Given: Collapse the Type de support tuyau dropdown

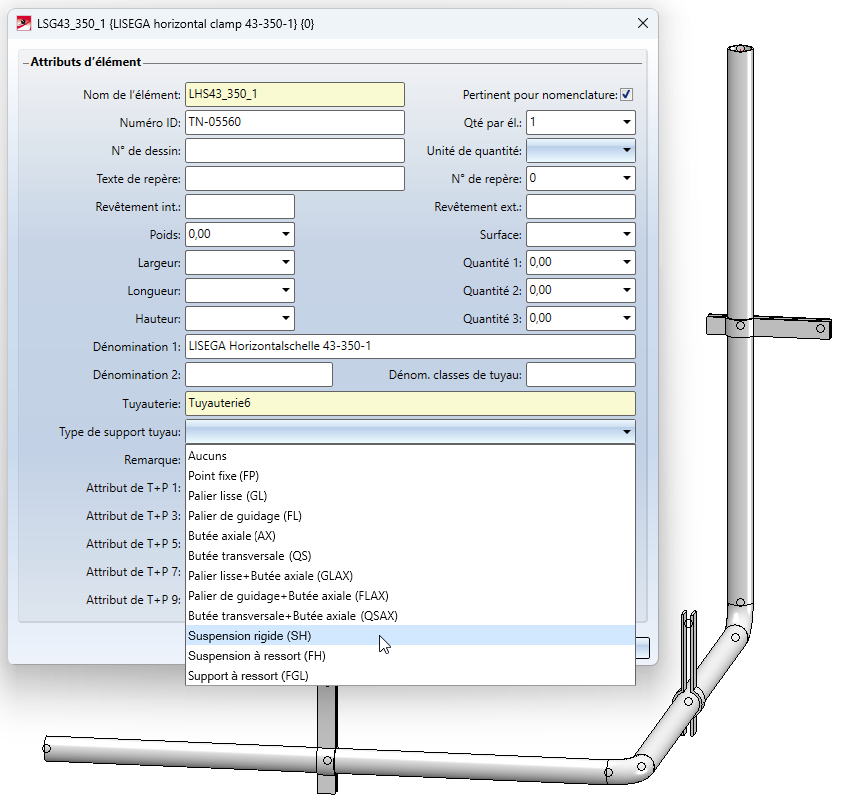Looking at the screenshot, I should coord(627,432).
